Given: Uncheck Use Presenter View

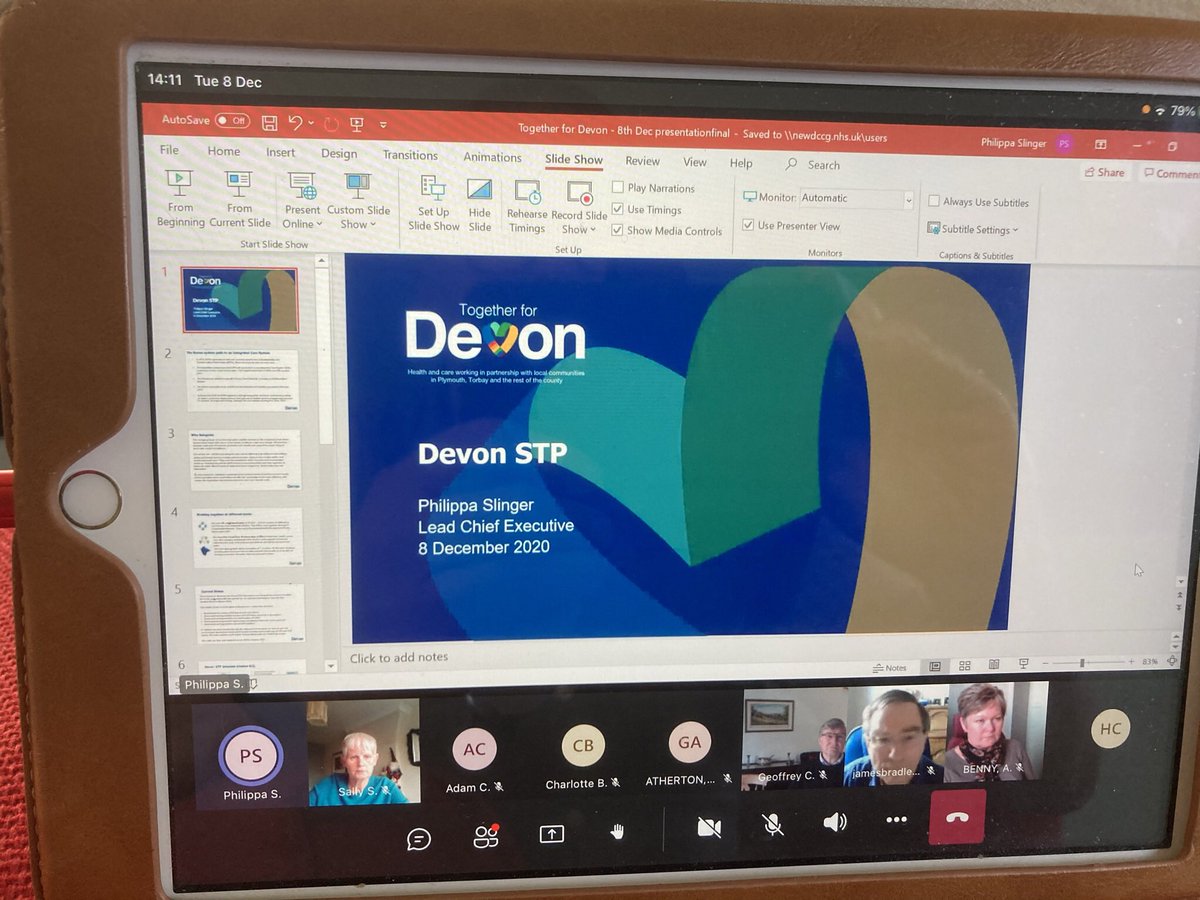Looking at the screenshot, I should click(x=748, y=225).
